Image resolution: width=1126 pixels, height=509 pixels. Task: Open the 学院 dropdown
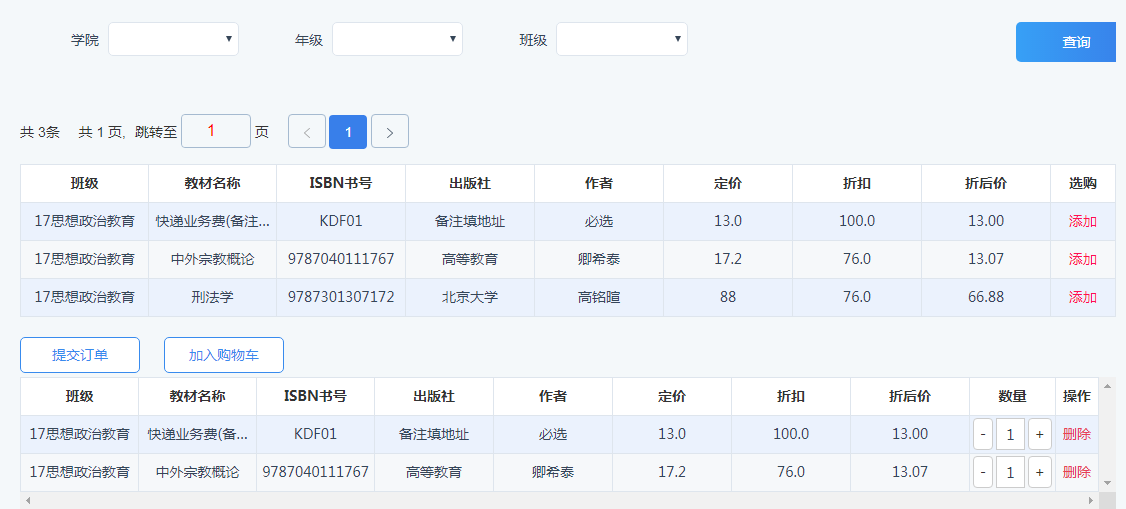click(x=173, y=39)
